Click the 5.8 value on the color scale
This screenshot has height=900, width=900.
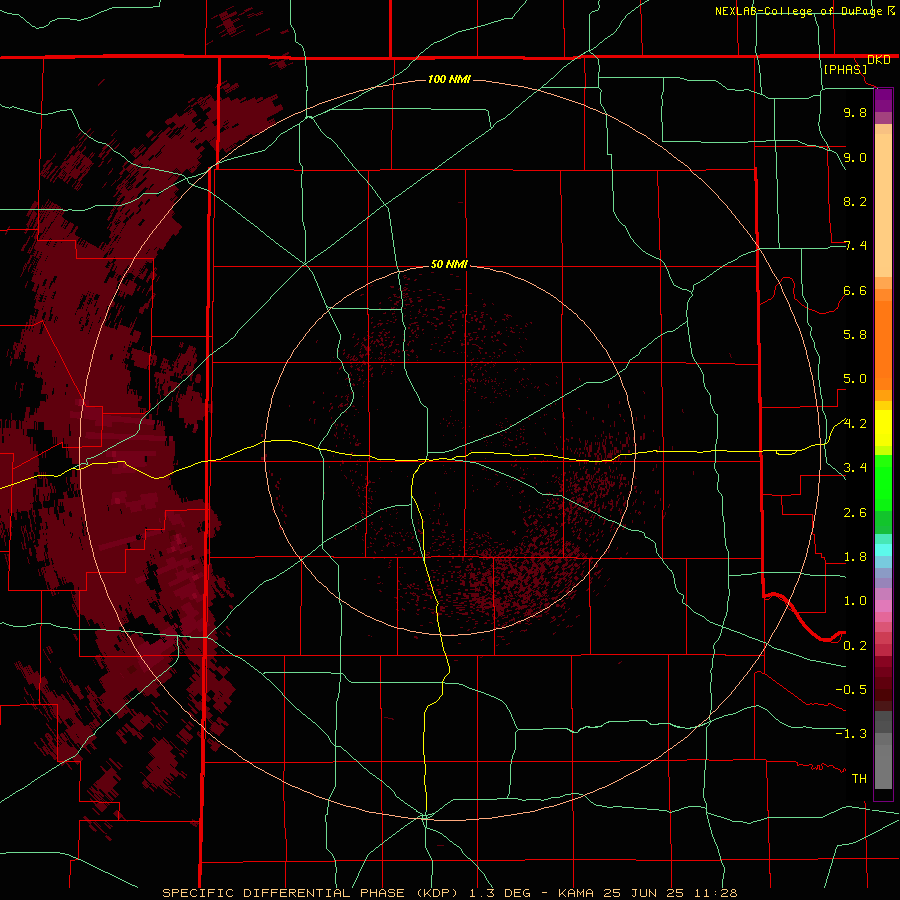pyautogui.click(x=855, y=335)
